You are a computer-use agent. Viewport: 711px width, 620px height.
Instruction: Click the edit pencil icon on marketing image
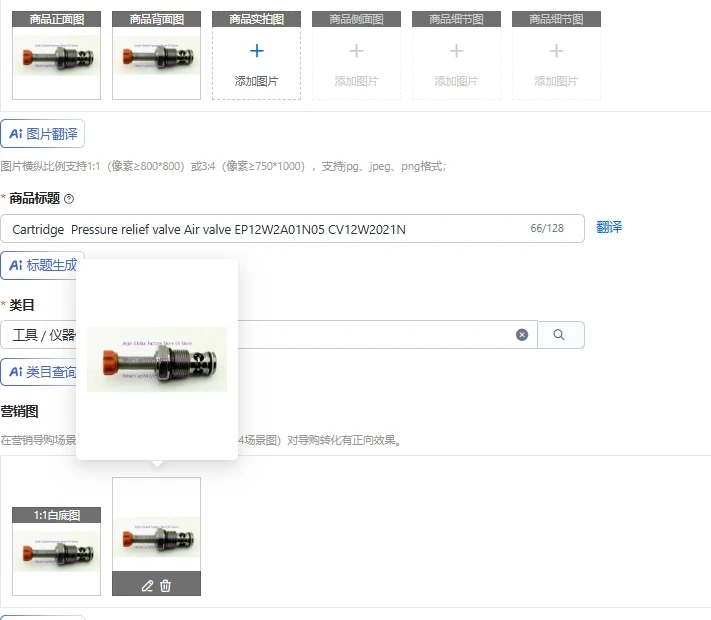(x=147, y=586)
